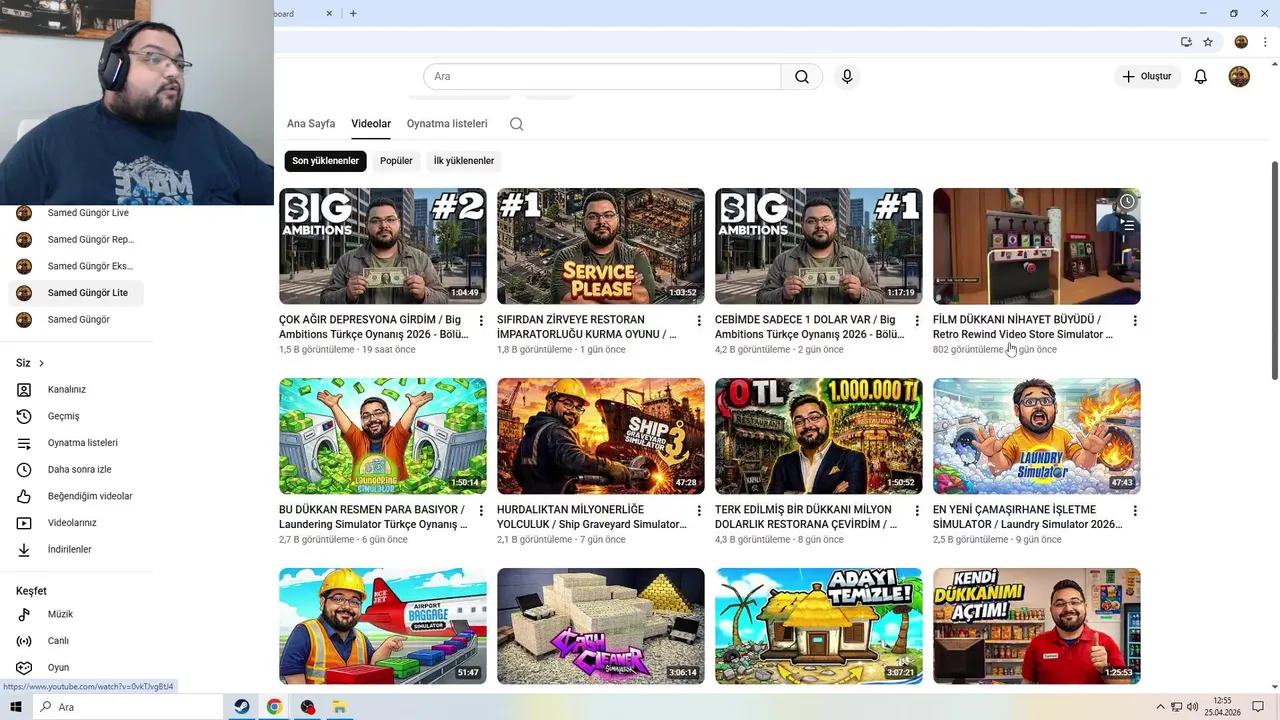The width and height of the screenshot is (1280, 720).
Task: Play Airport Baggage Simulator thumbnail
Action: click(x=383, y=626)
